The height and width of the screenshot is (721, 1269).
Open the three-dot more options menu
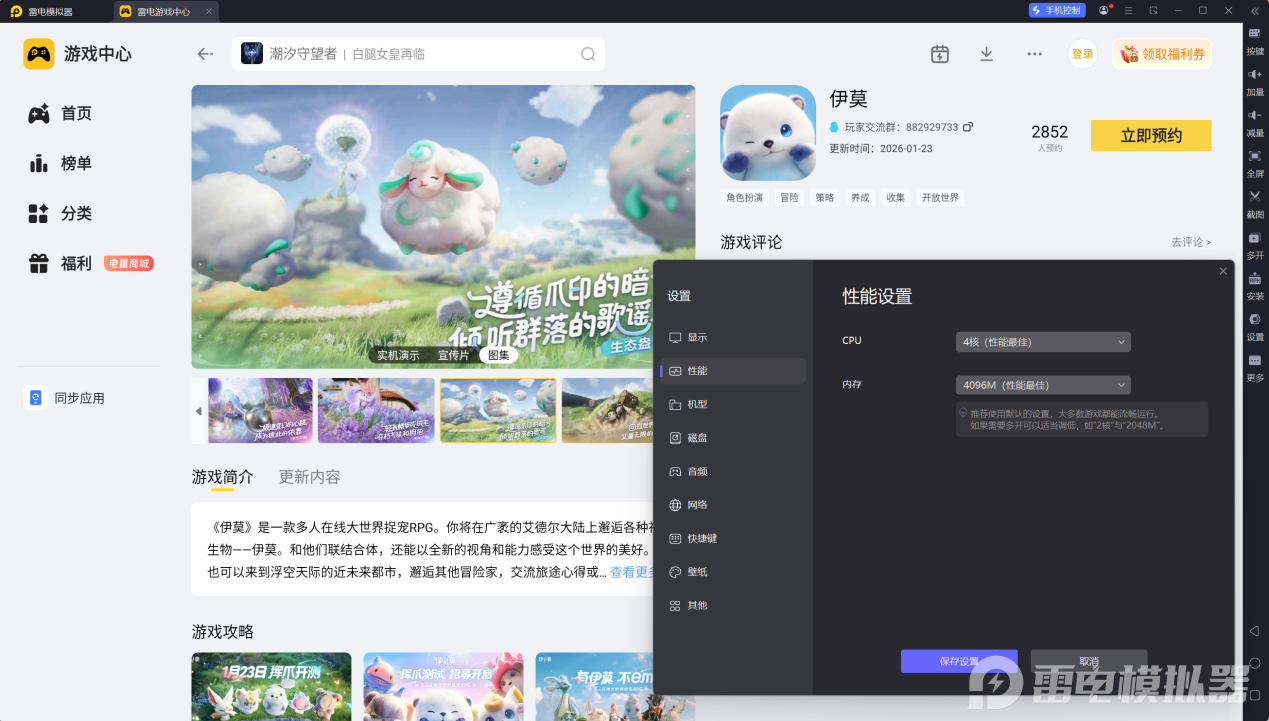pyautogui.click(x=1035, y=54)
